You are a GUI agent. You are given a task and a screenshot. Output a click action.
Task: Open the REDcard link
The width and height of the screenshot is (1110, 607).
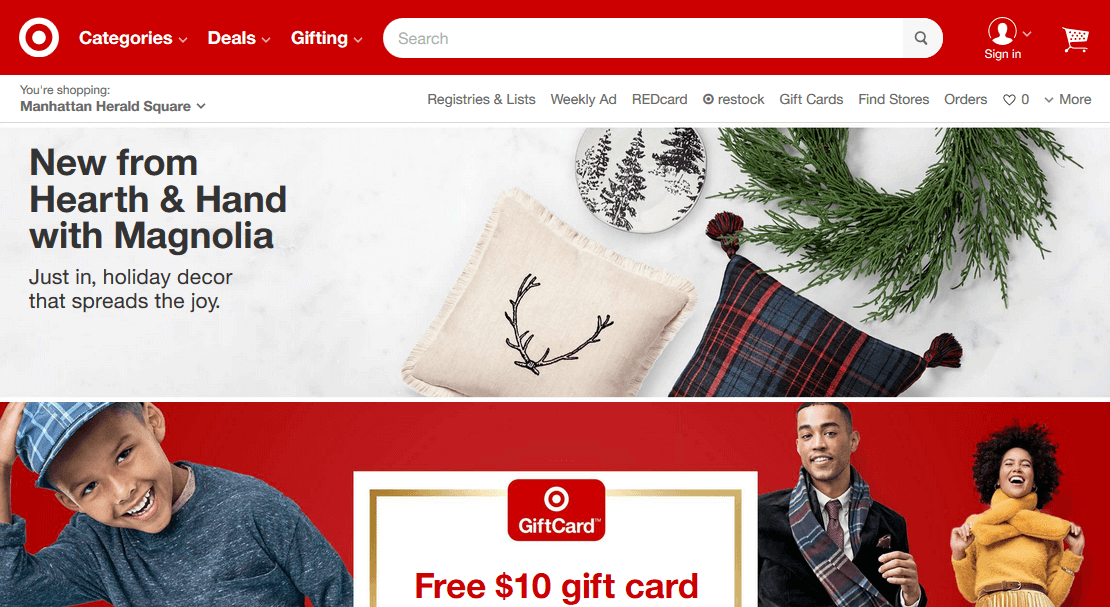660,99
